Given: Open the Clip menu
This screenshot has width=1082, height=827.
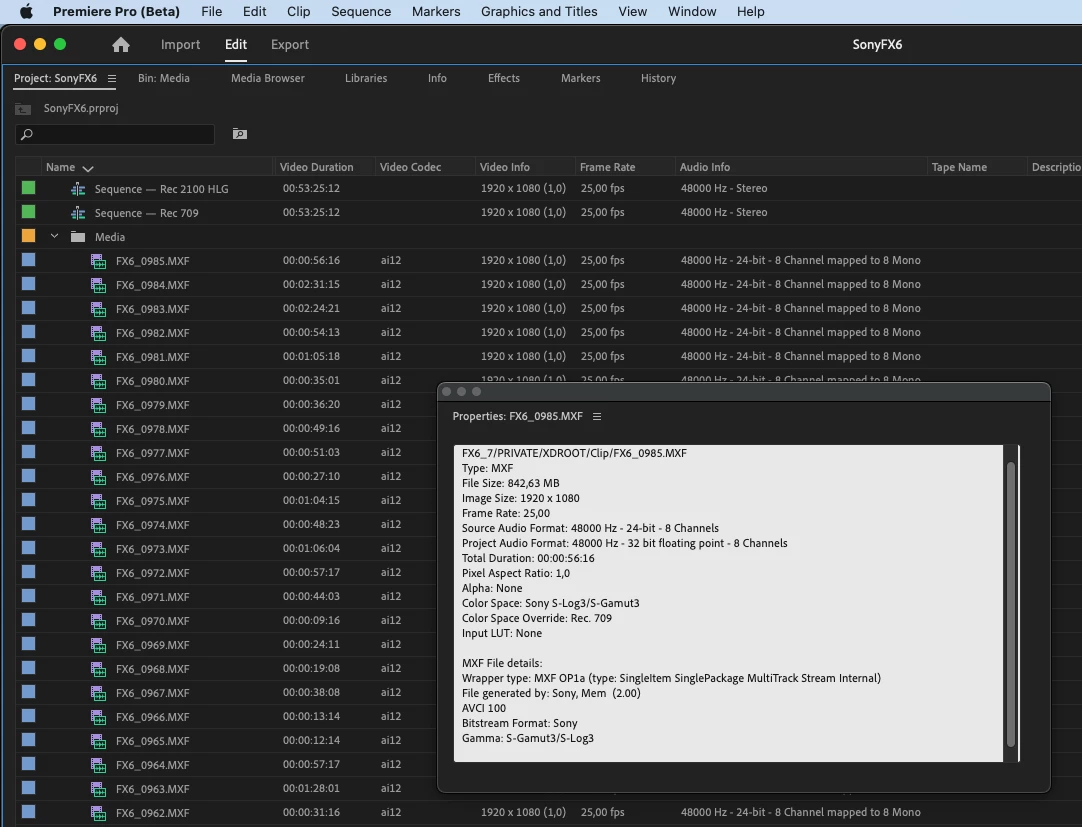Looking at the screenshot, I should pyautogui.click(x=298, y=11).
